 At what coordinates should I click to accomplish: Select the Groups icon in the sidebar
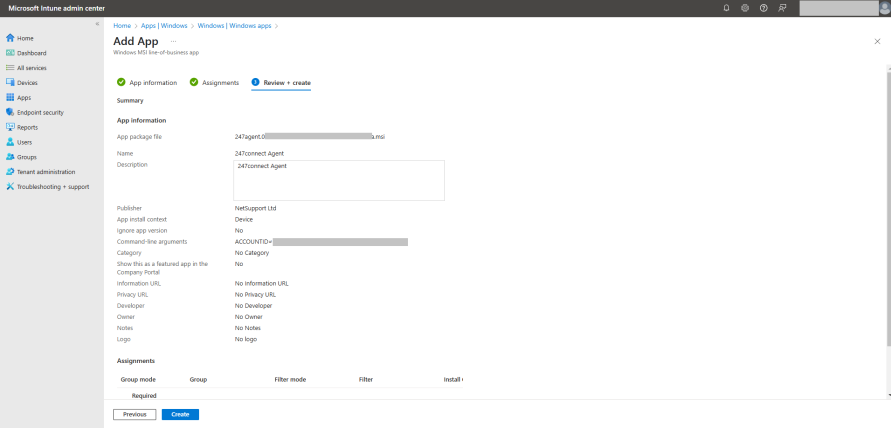click(10, 157)
